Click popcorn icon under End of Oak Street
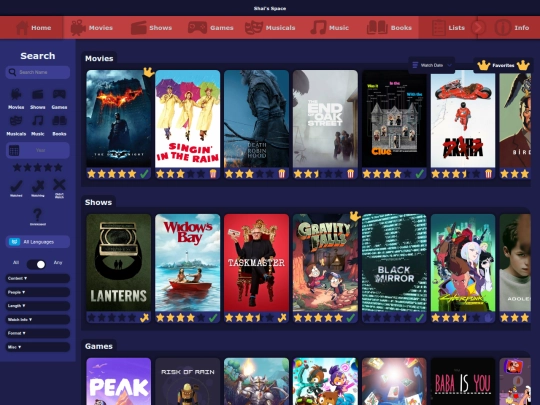 (x=351, y=174)
